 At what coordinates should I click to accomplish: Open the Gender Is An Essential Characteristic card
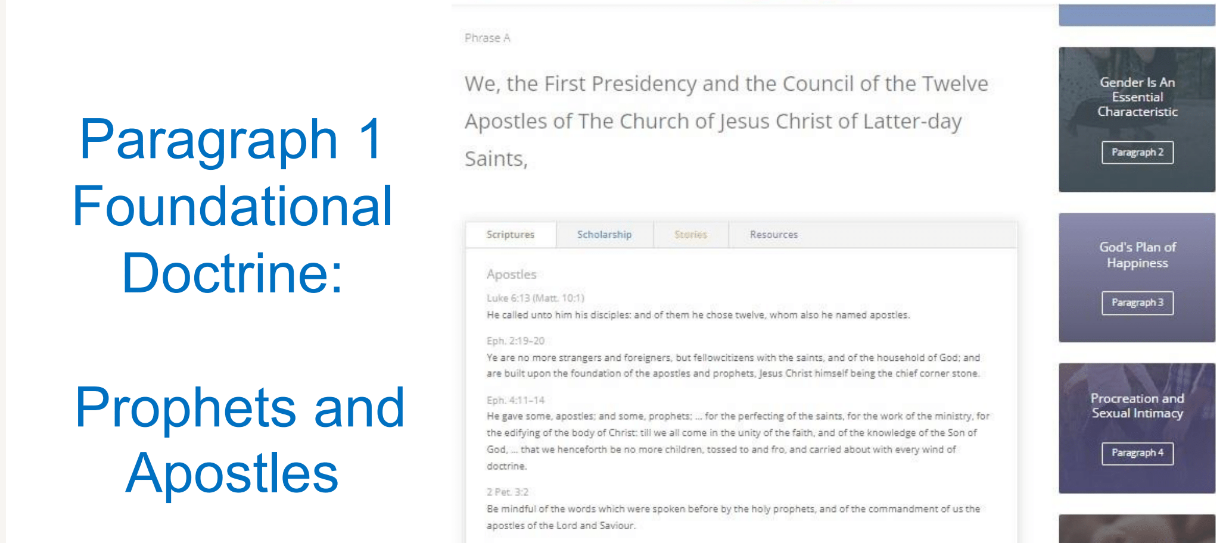[x=1137, y=97]
